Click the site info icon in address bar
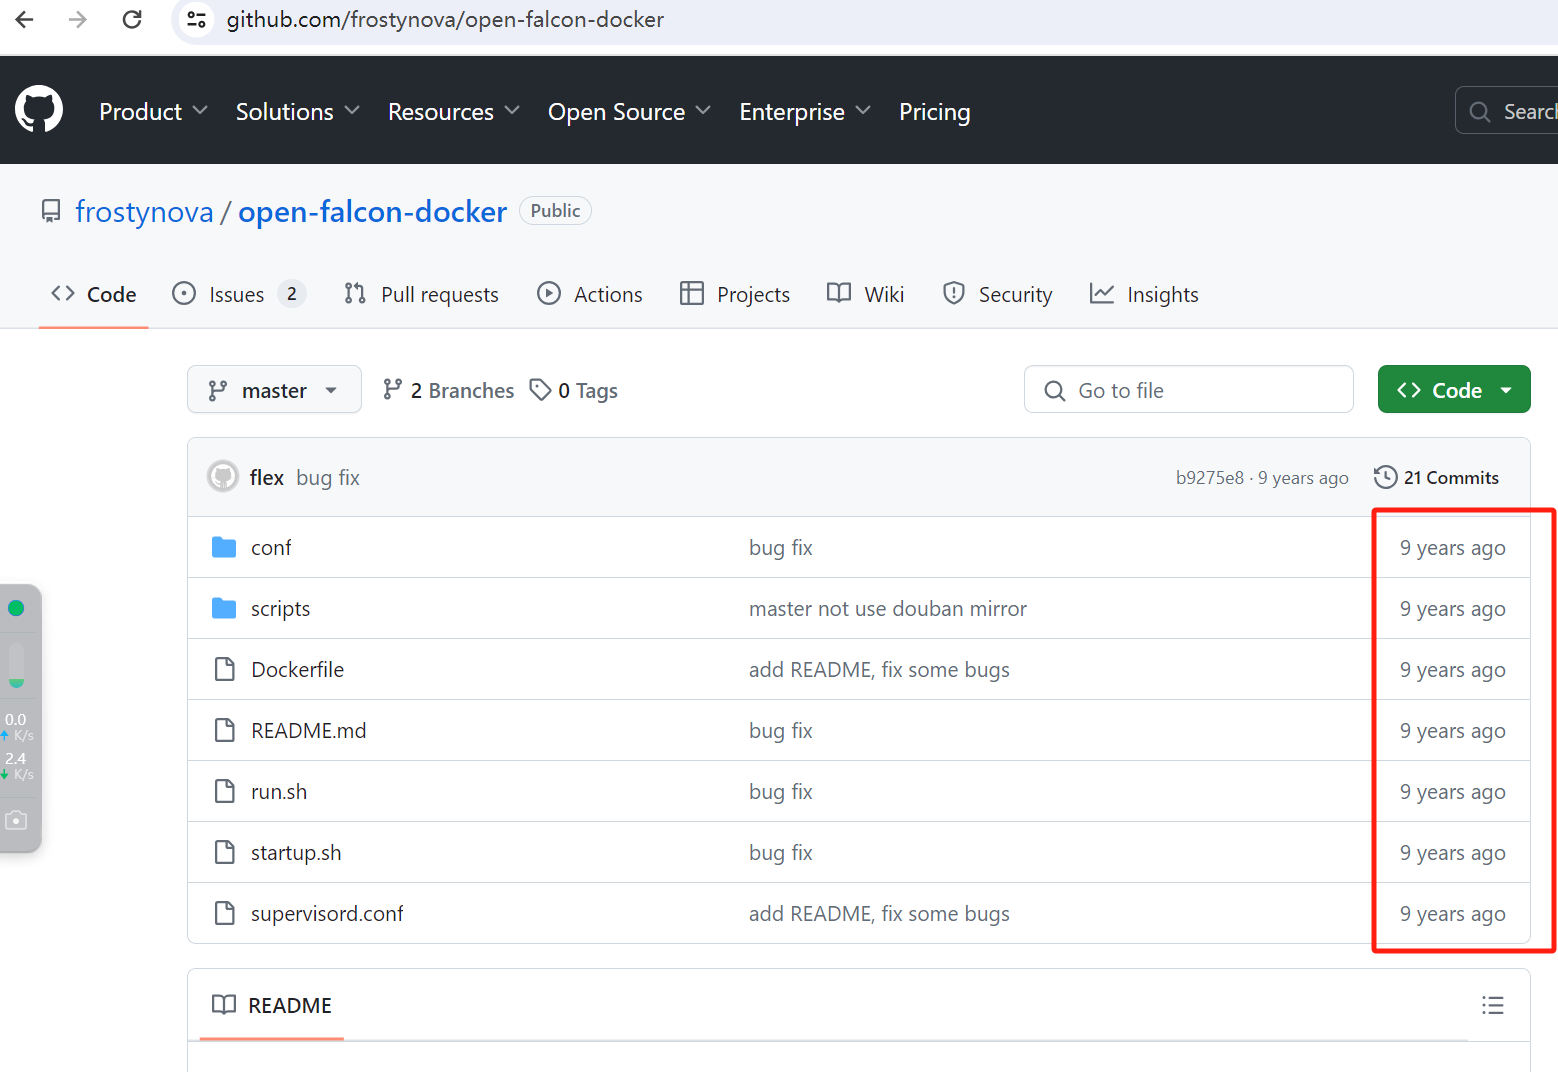This screenshot has height=1072, width=1558. pos(197,19)
